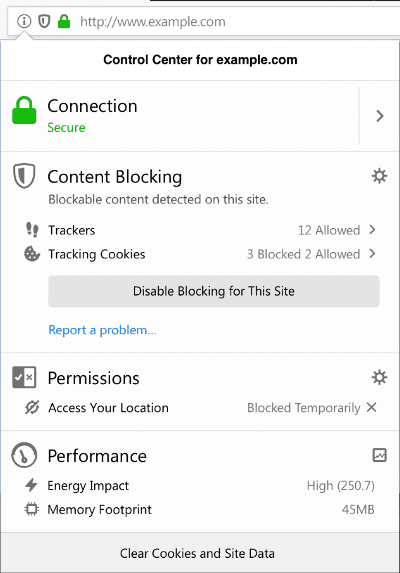
Task: Click the site information icon in address bar
Action: [24, 21]
